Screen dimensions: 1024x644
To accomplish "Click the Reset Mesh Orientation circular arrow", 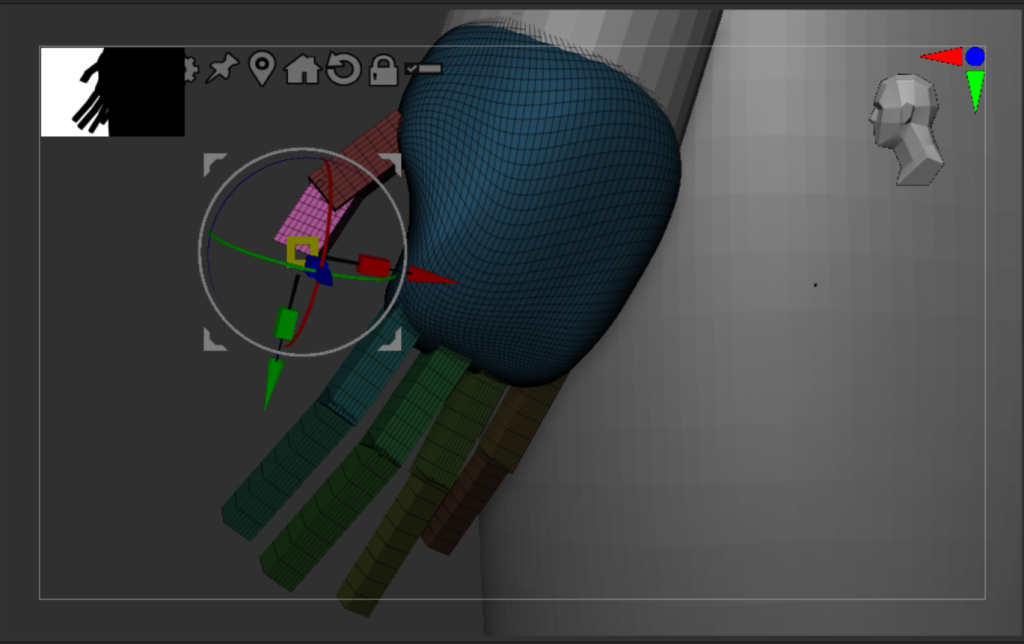I will point(343,69).
